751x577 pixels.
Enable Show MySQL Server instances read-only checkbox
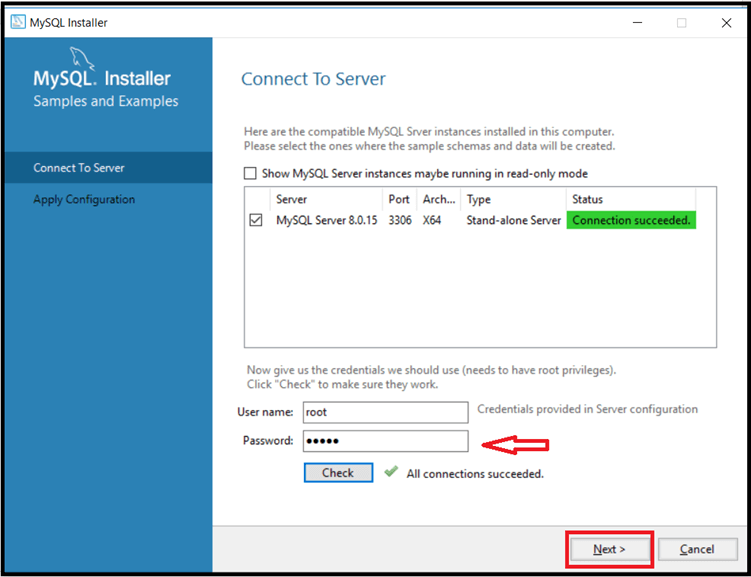[x=250, y=173]
